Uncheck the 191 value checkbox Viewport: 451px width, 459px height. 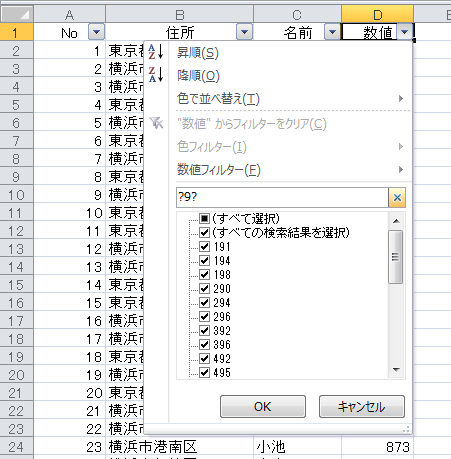click(204, 247)
